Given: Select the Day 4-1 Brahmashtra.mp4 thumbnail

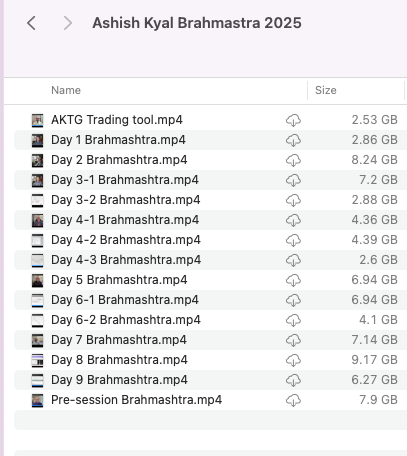Looking at the screenshot, I should [37, 220].
